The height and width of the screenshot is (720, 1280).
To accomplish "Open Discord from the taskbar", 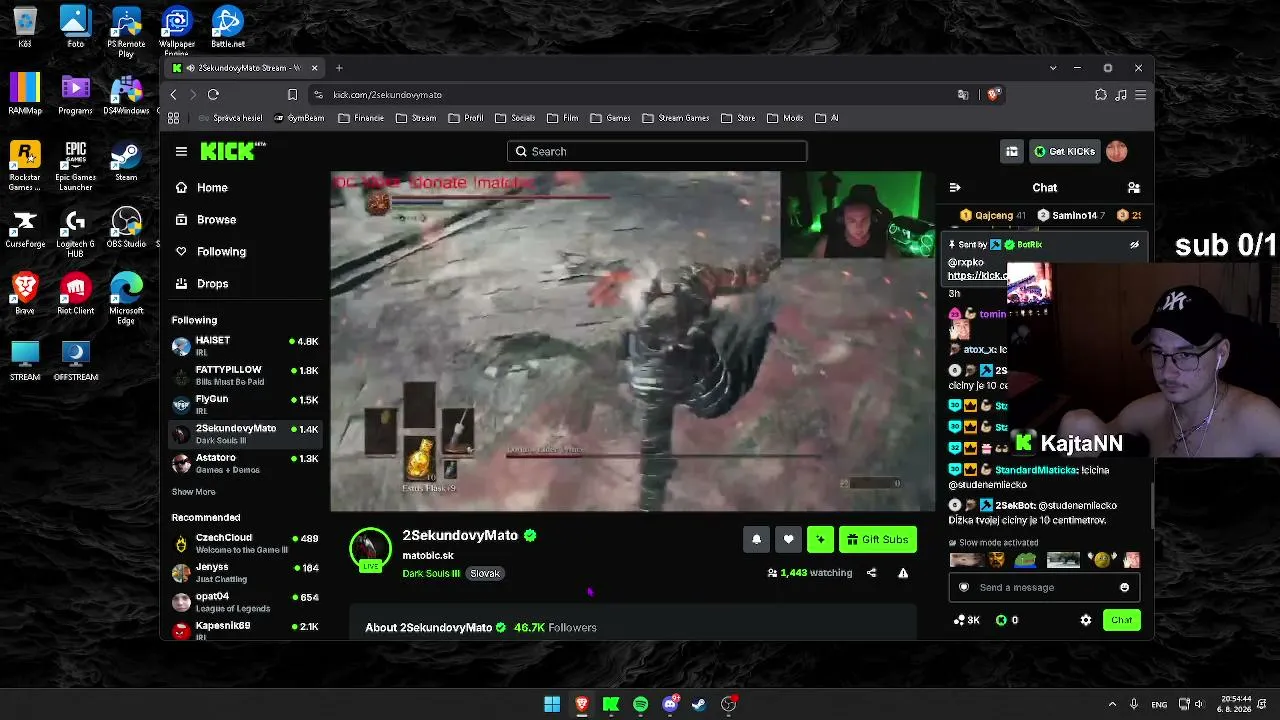I will click(670, 704).
